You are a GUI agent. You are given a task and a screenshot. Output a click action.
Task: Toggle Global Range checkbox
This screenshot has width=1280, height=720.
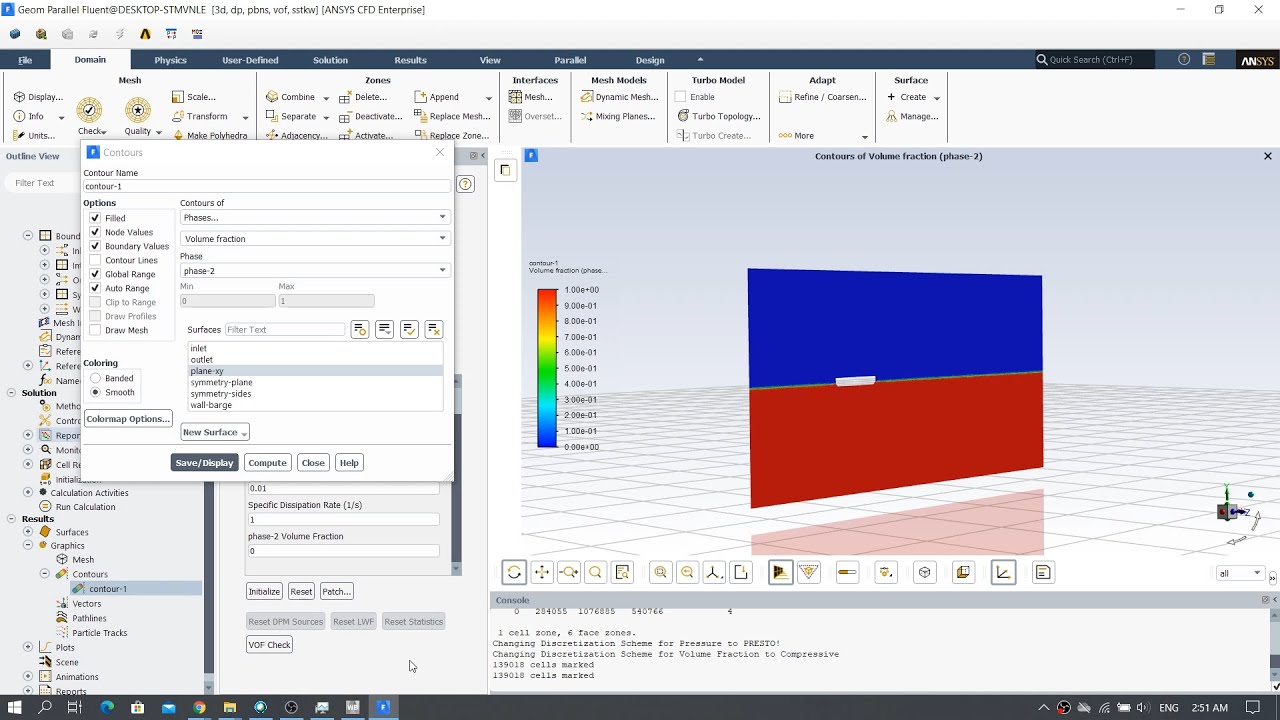pyautogui.click(x=95, y=274)
